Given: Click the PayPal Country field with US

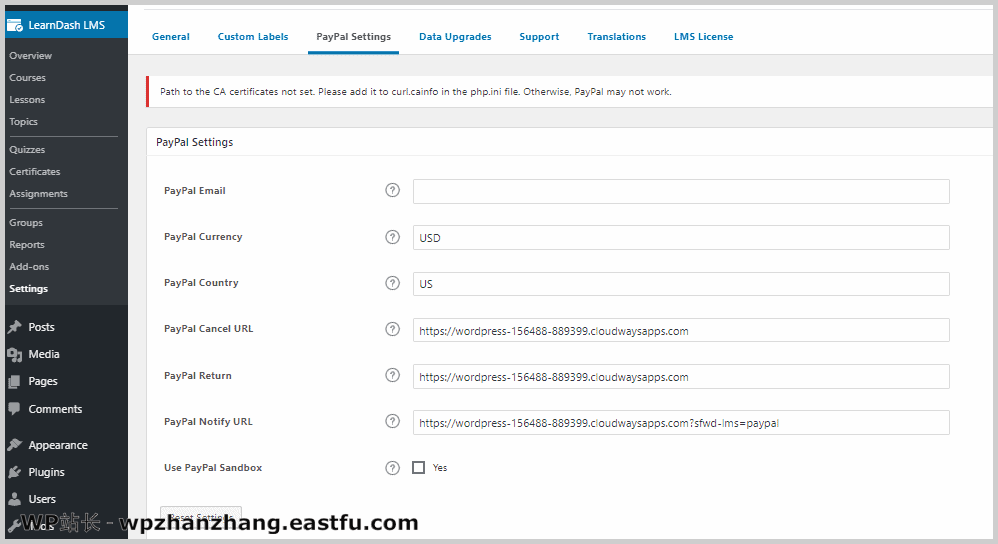Looking at the screenshot, I should point(681,284).
